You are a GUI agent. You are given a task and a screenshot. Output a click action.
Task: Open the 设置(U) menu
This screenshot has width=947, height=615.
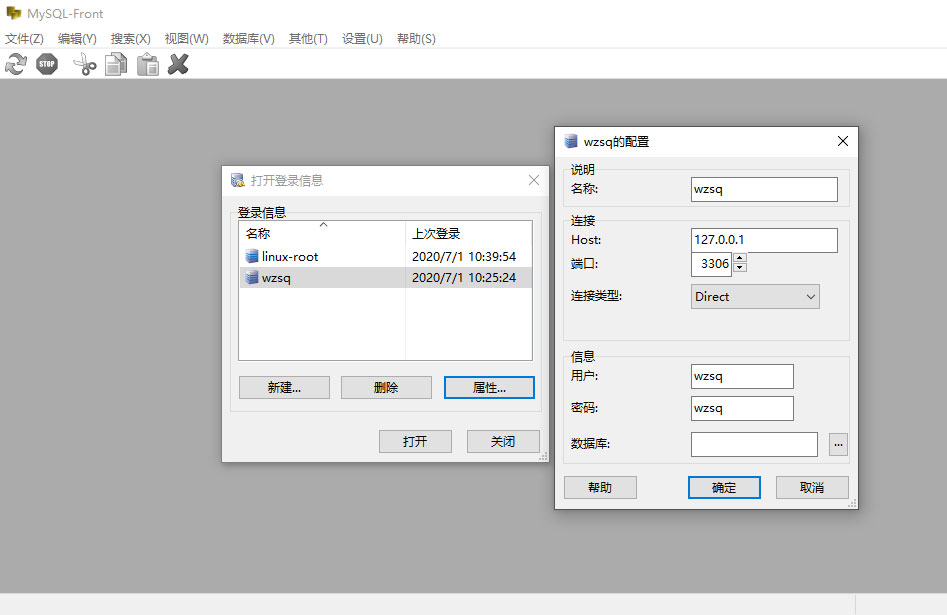pos(362,39)
